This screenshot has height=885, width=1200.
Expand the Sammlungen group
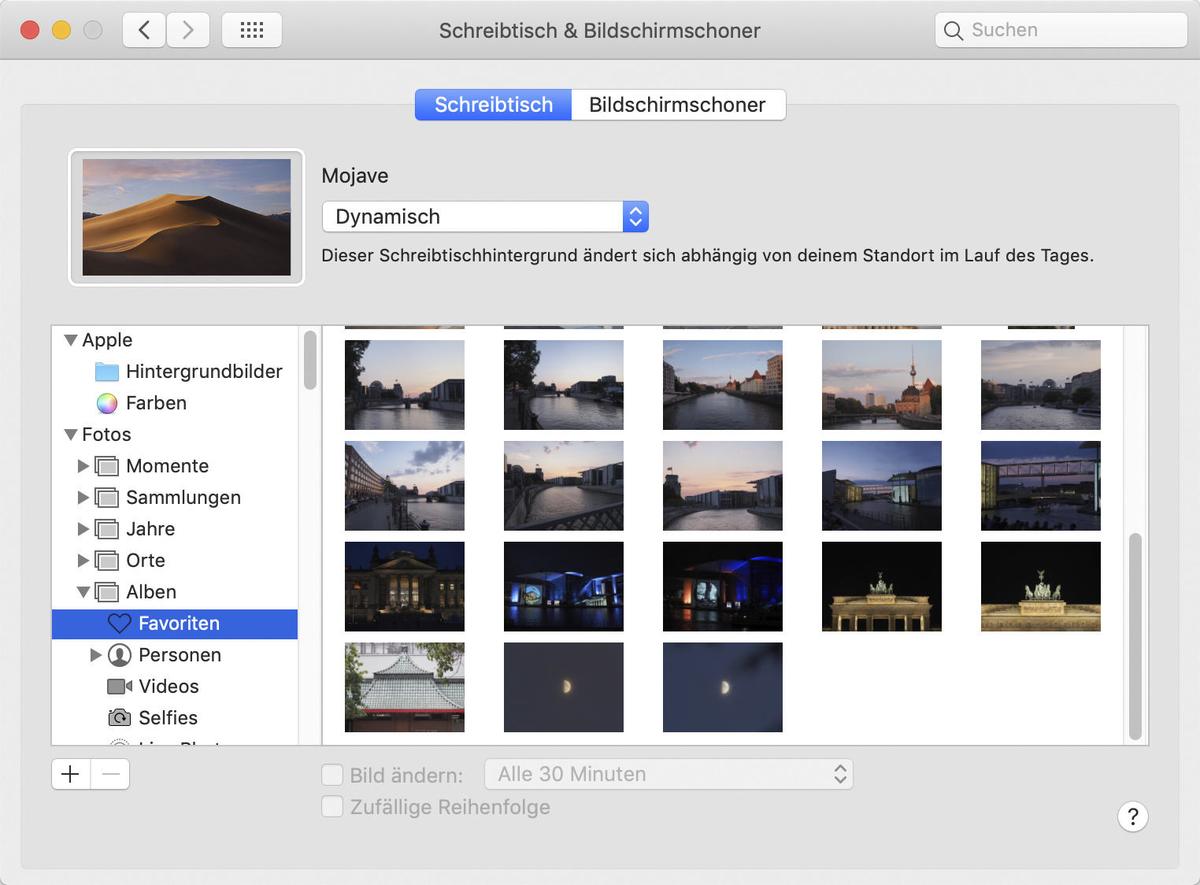click(84, 498)
